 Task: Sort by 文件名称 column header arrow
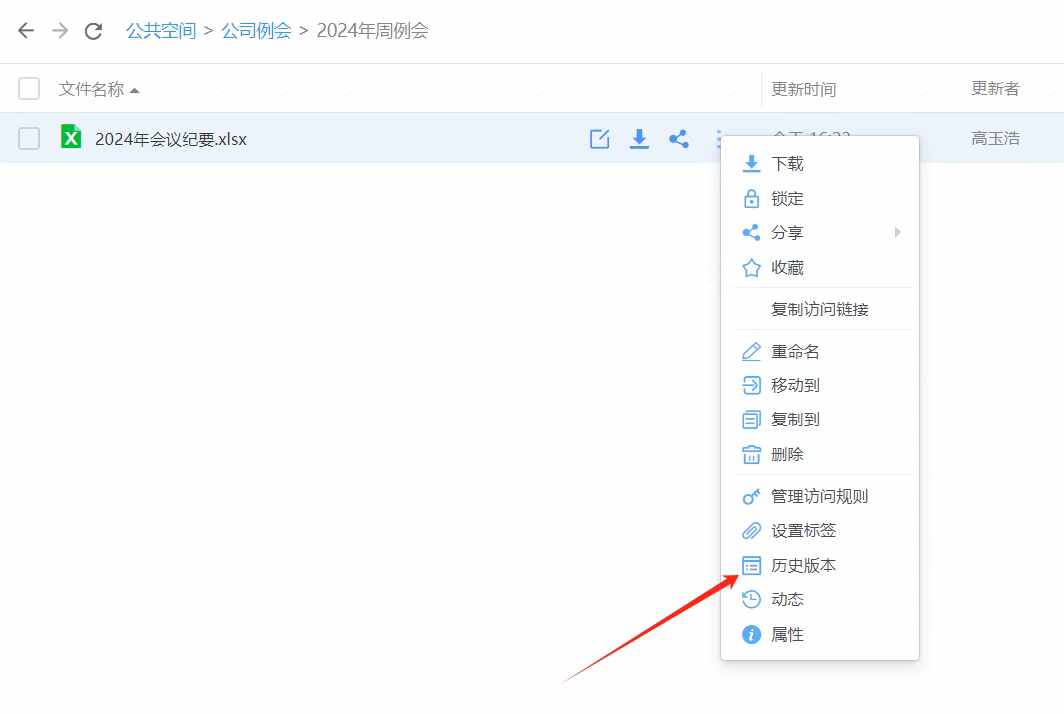coord(135,90)
